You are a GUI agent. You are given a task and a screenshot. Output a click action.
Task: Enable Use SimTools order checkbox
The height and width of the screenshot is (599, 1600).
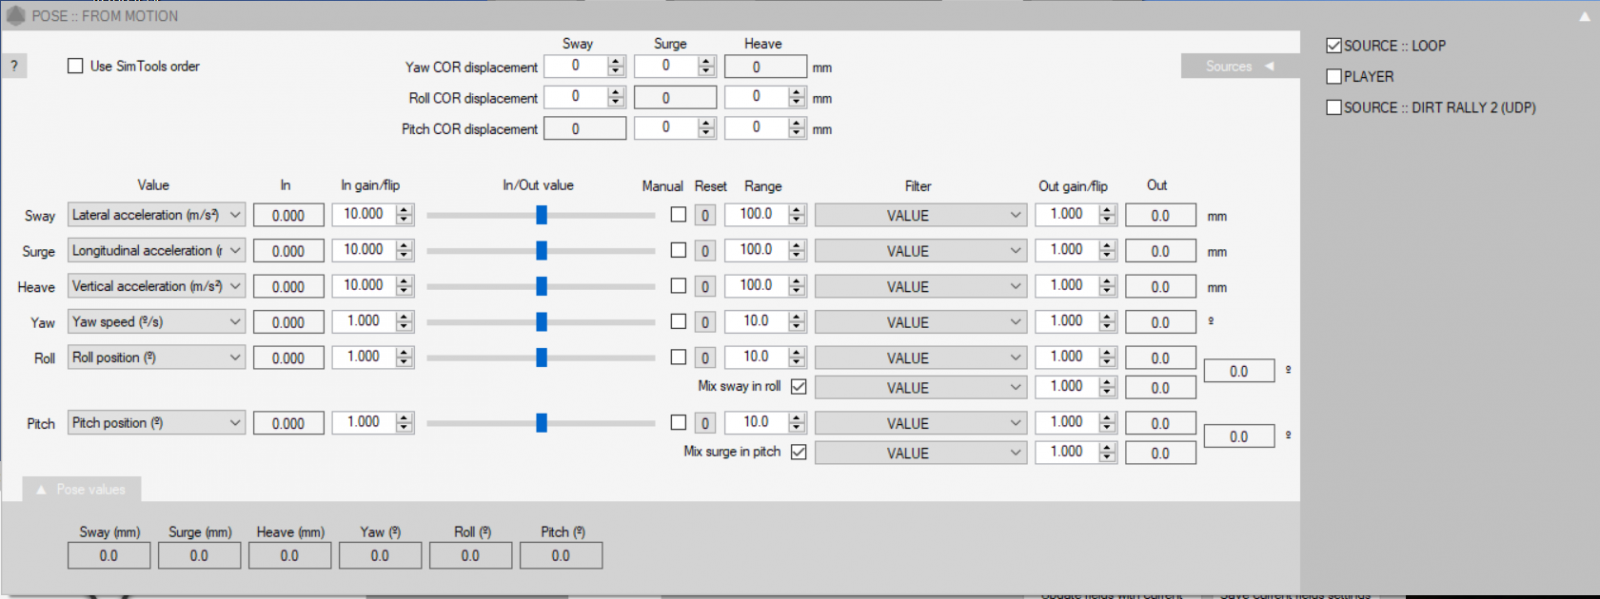coord(75,66)
